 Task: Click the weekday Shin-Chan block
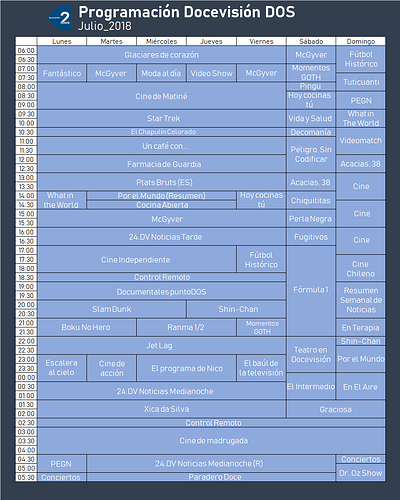tap(236, 309)
